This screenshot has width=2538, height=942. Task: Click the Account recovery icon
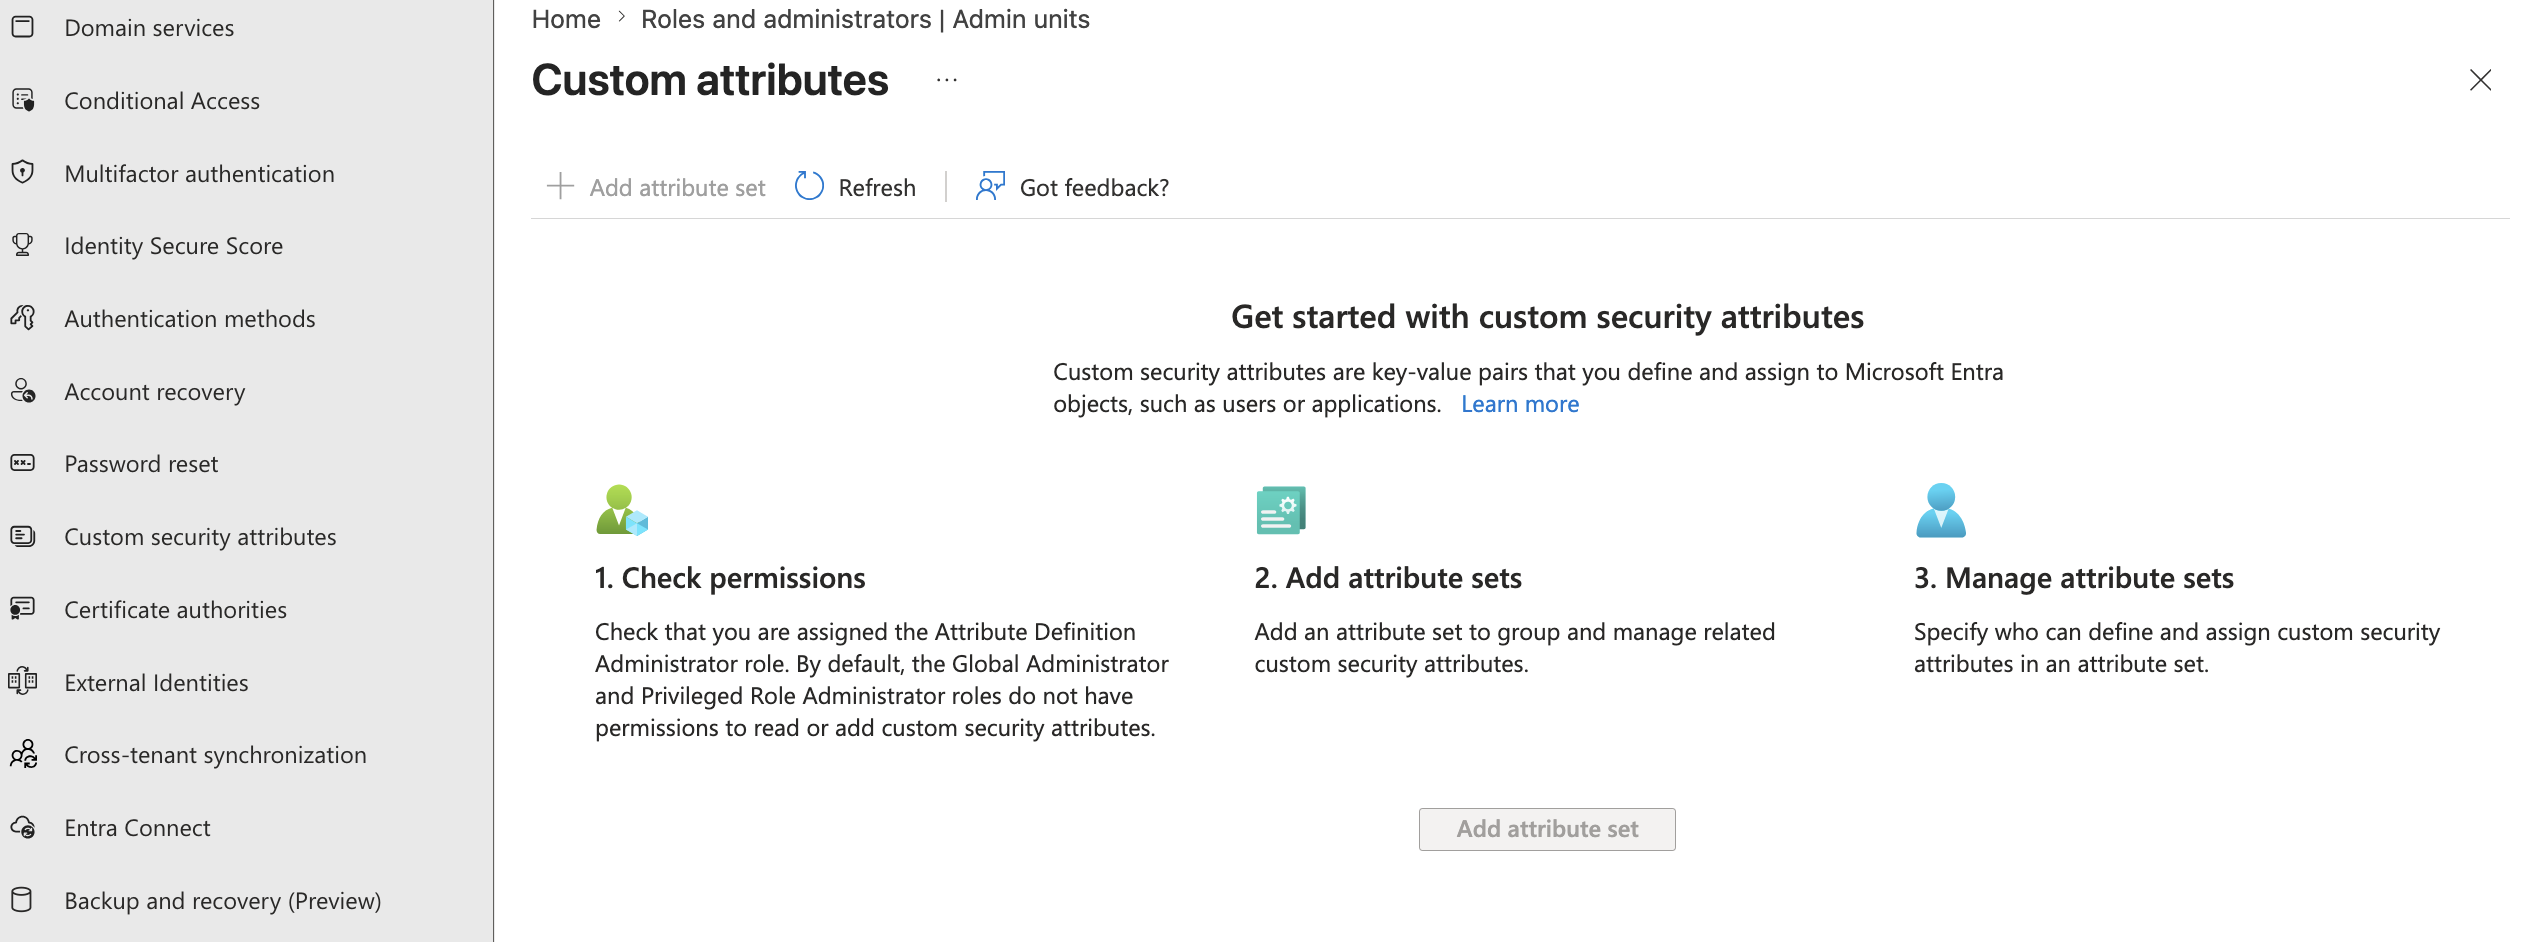pos(22,391)
